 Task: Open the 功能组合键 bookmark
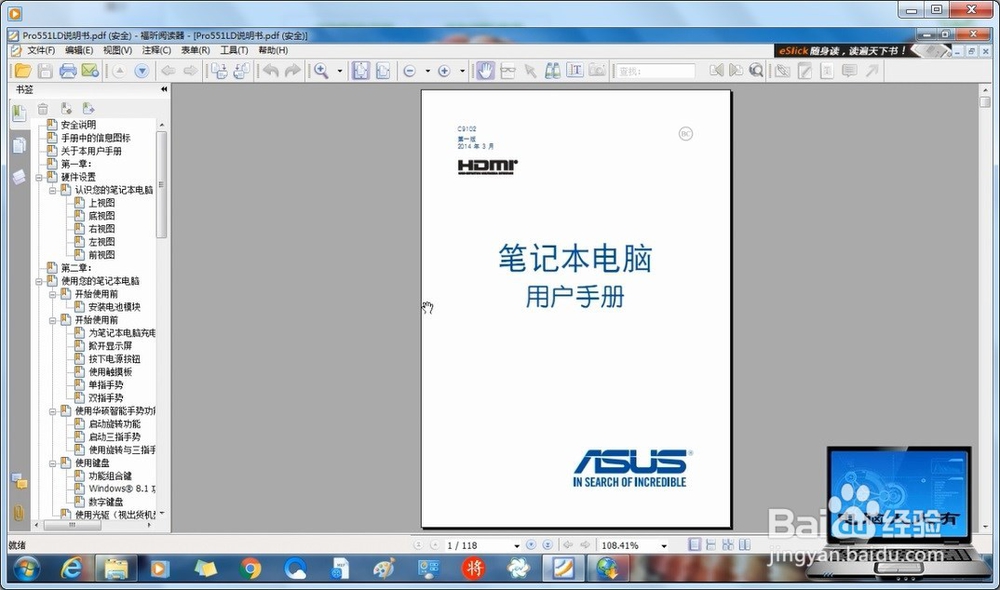tap(110, 476)
